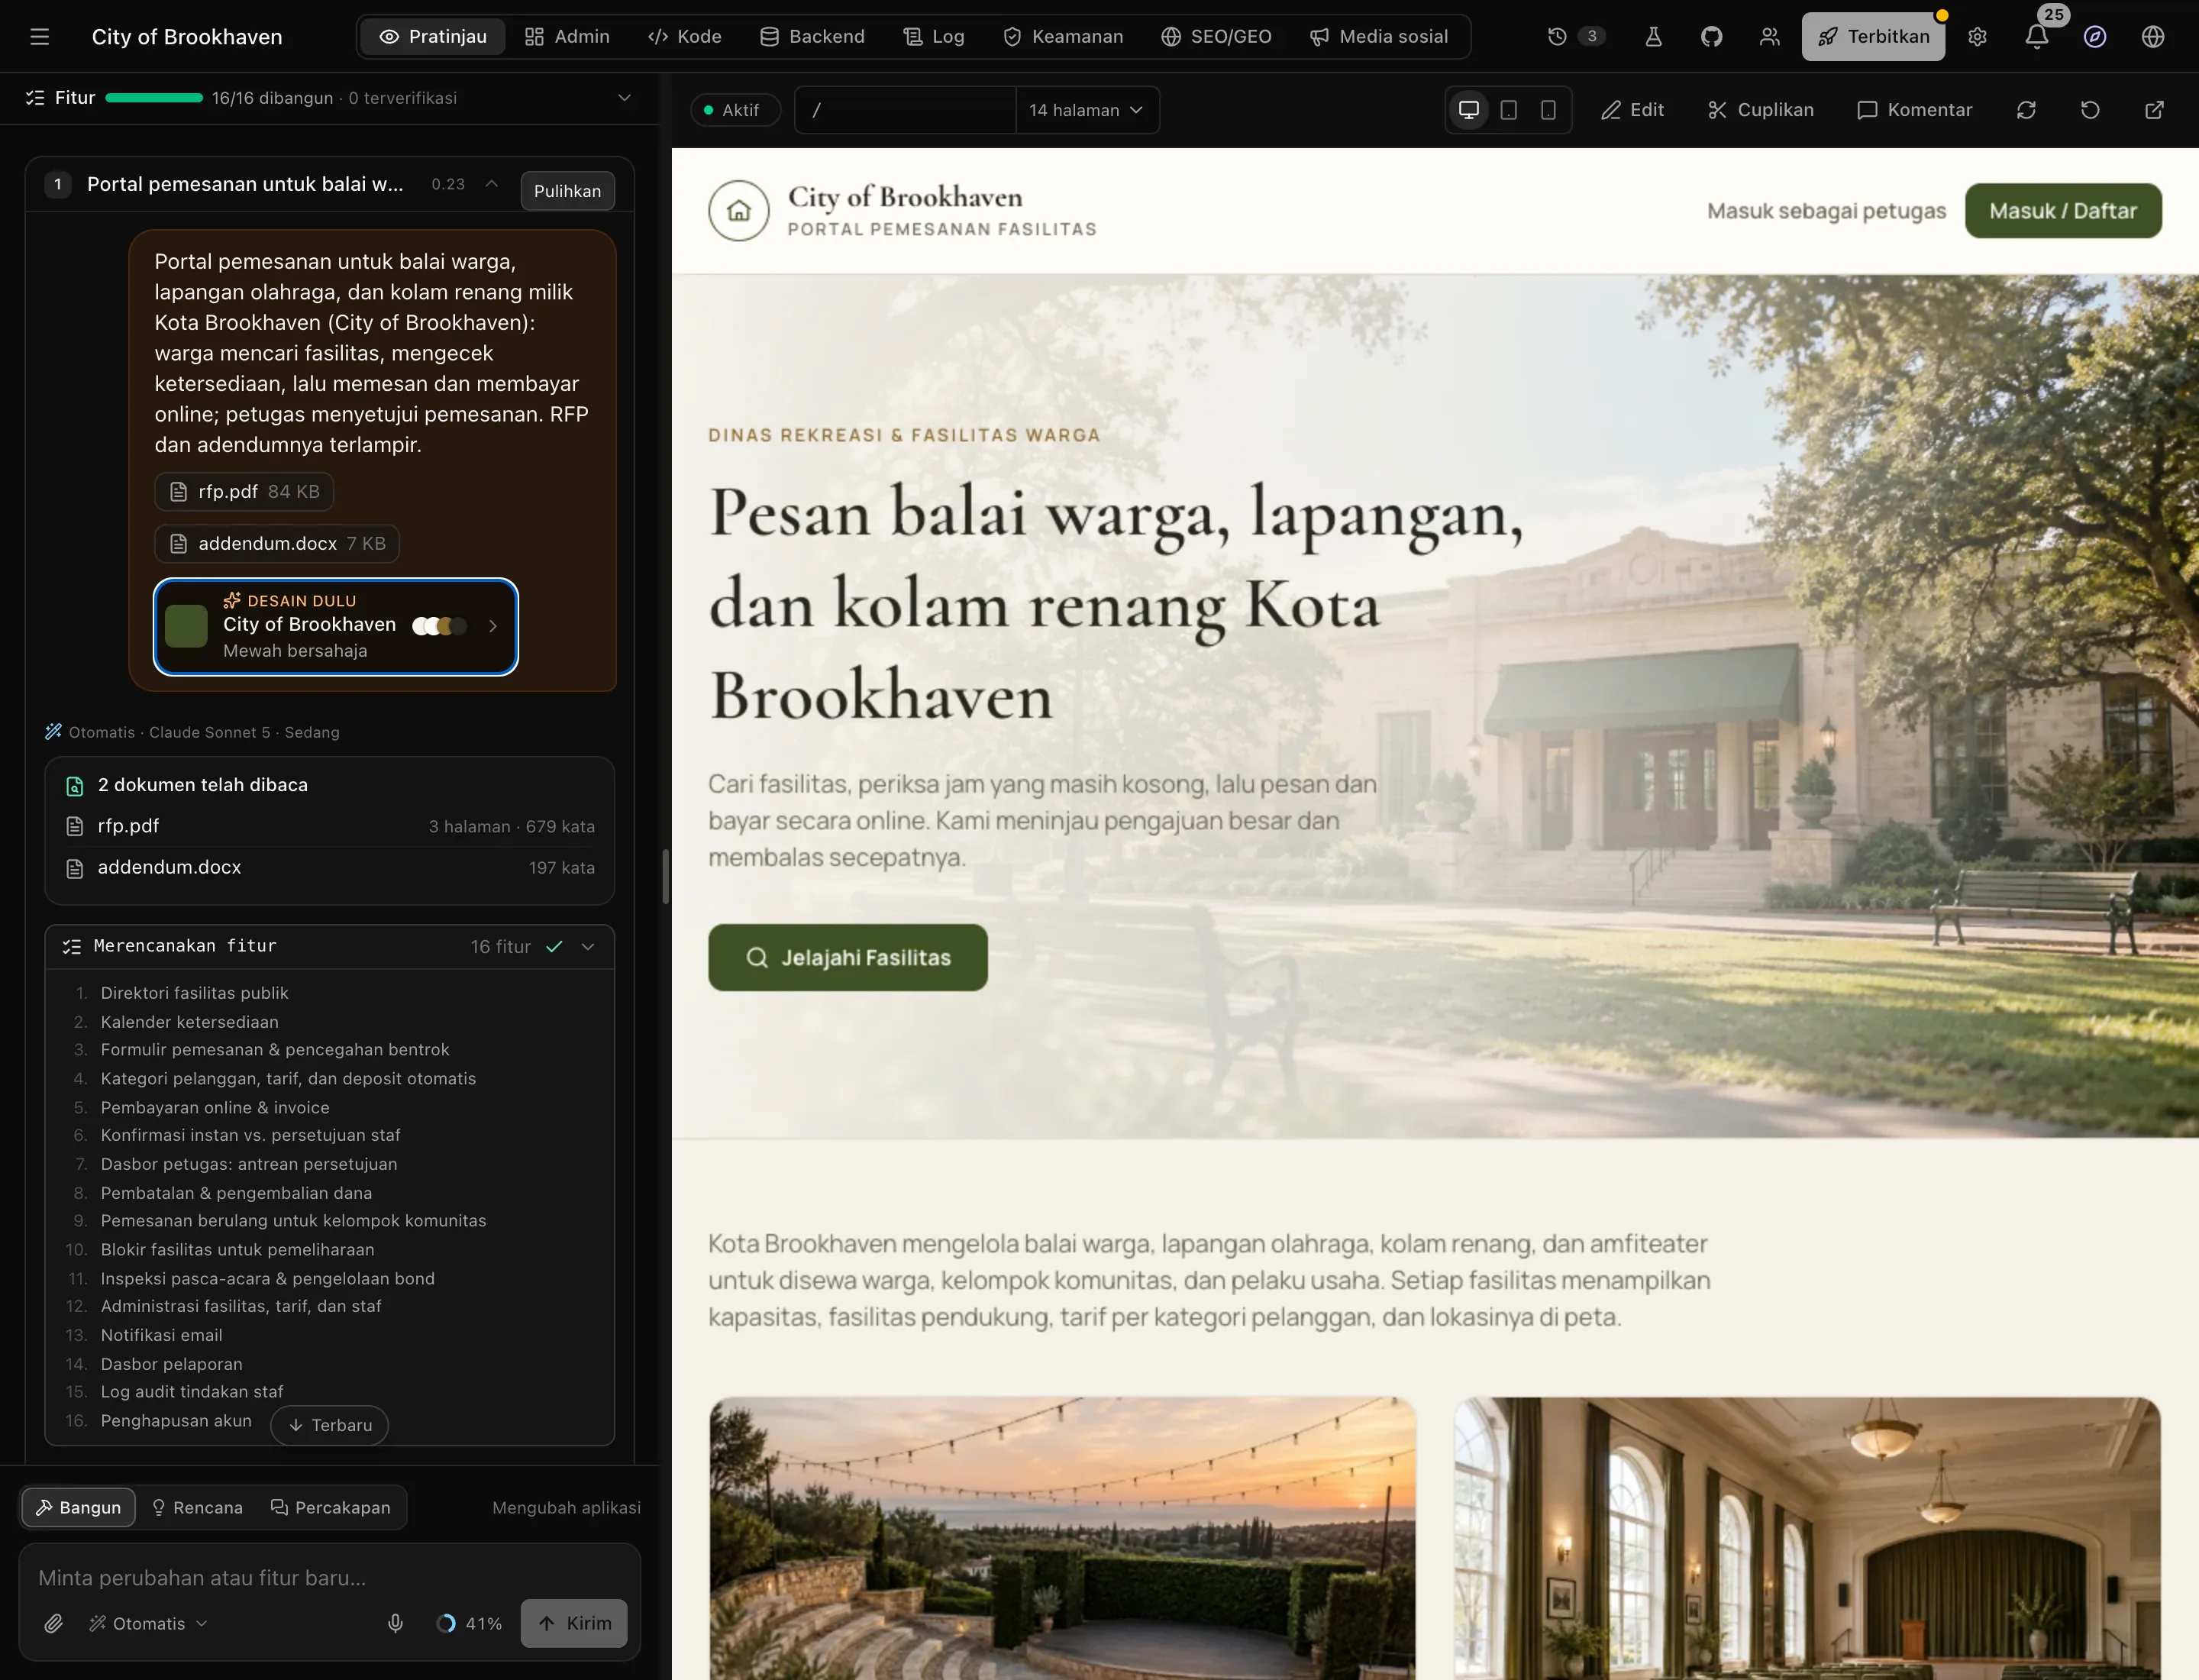The image size is (2199, 1680).
Task: Open the settings gear icon
Action: tap(1977, 37)
